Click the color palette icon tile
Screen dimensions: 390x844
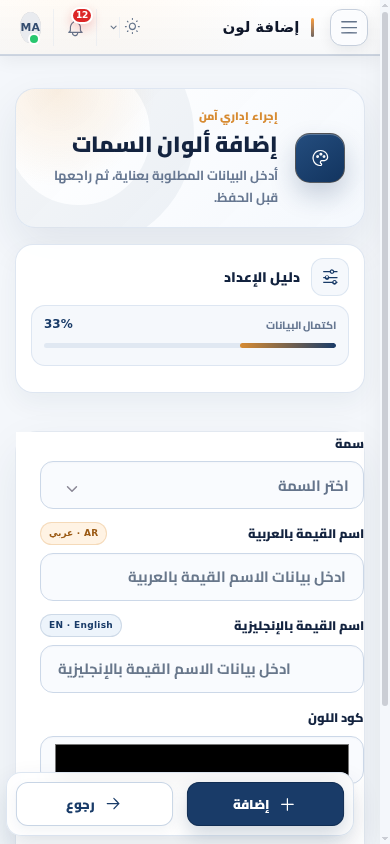coord(320,158)
